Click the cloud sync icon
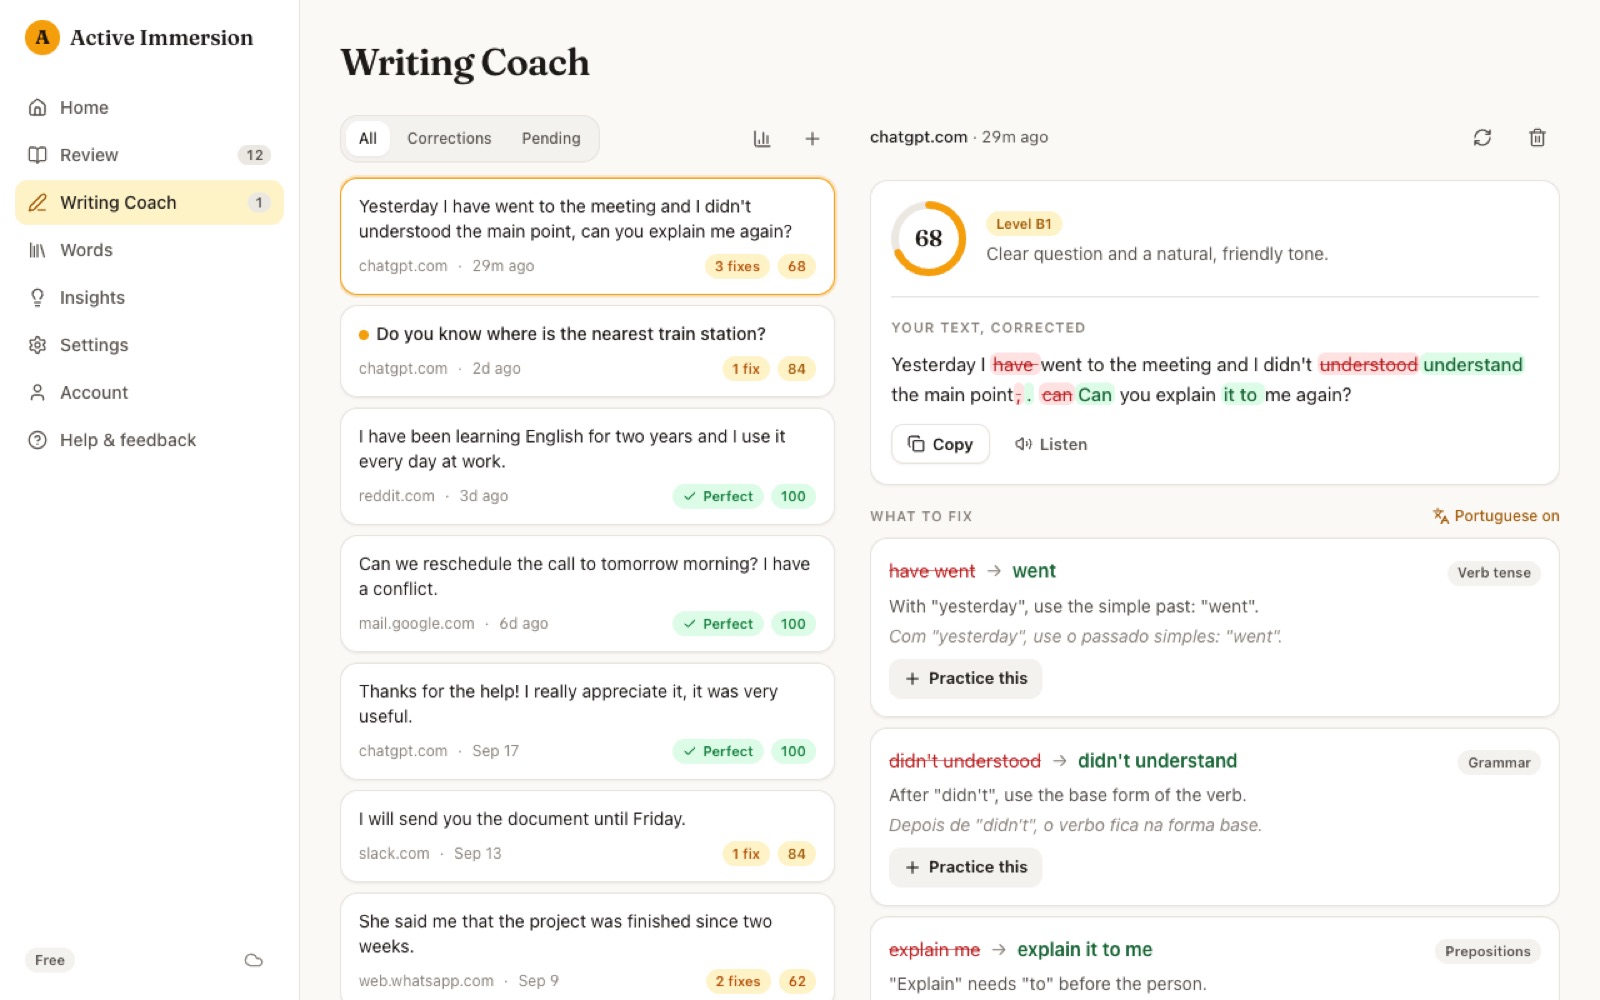The image size is (1600, 1000). [254, 960]
